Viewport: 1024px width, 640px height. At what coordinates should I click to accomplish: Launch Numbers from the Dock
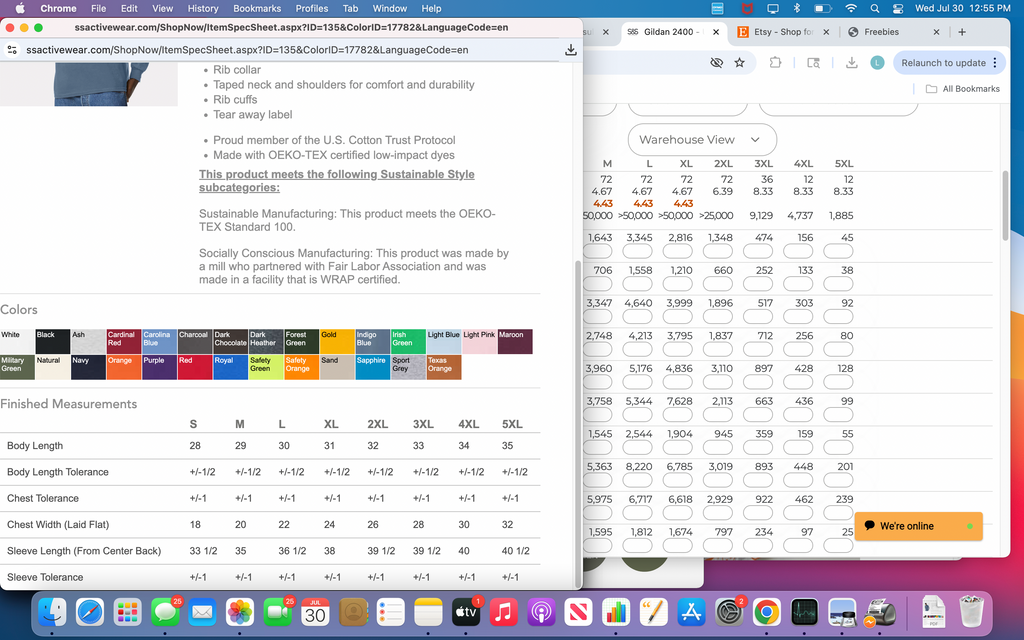coord(616,613)
